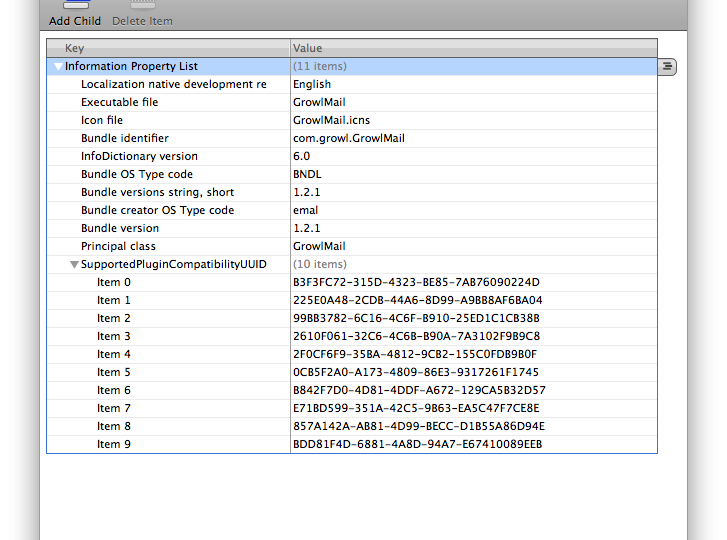The height and width of the screenshot is (540, 727).
Task: Select the Principal class key
Action: coord(118,246)
